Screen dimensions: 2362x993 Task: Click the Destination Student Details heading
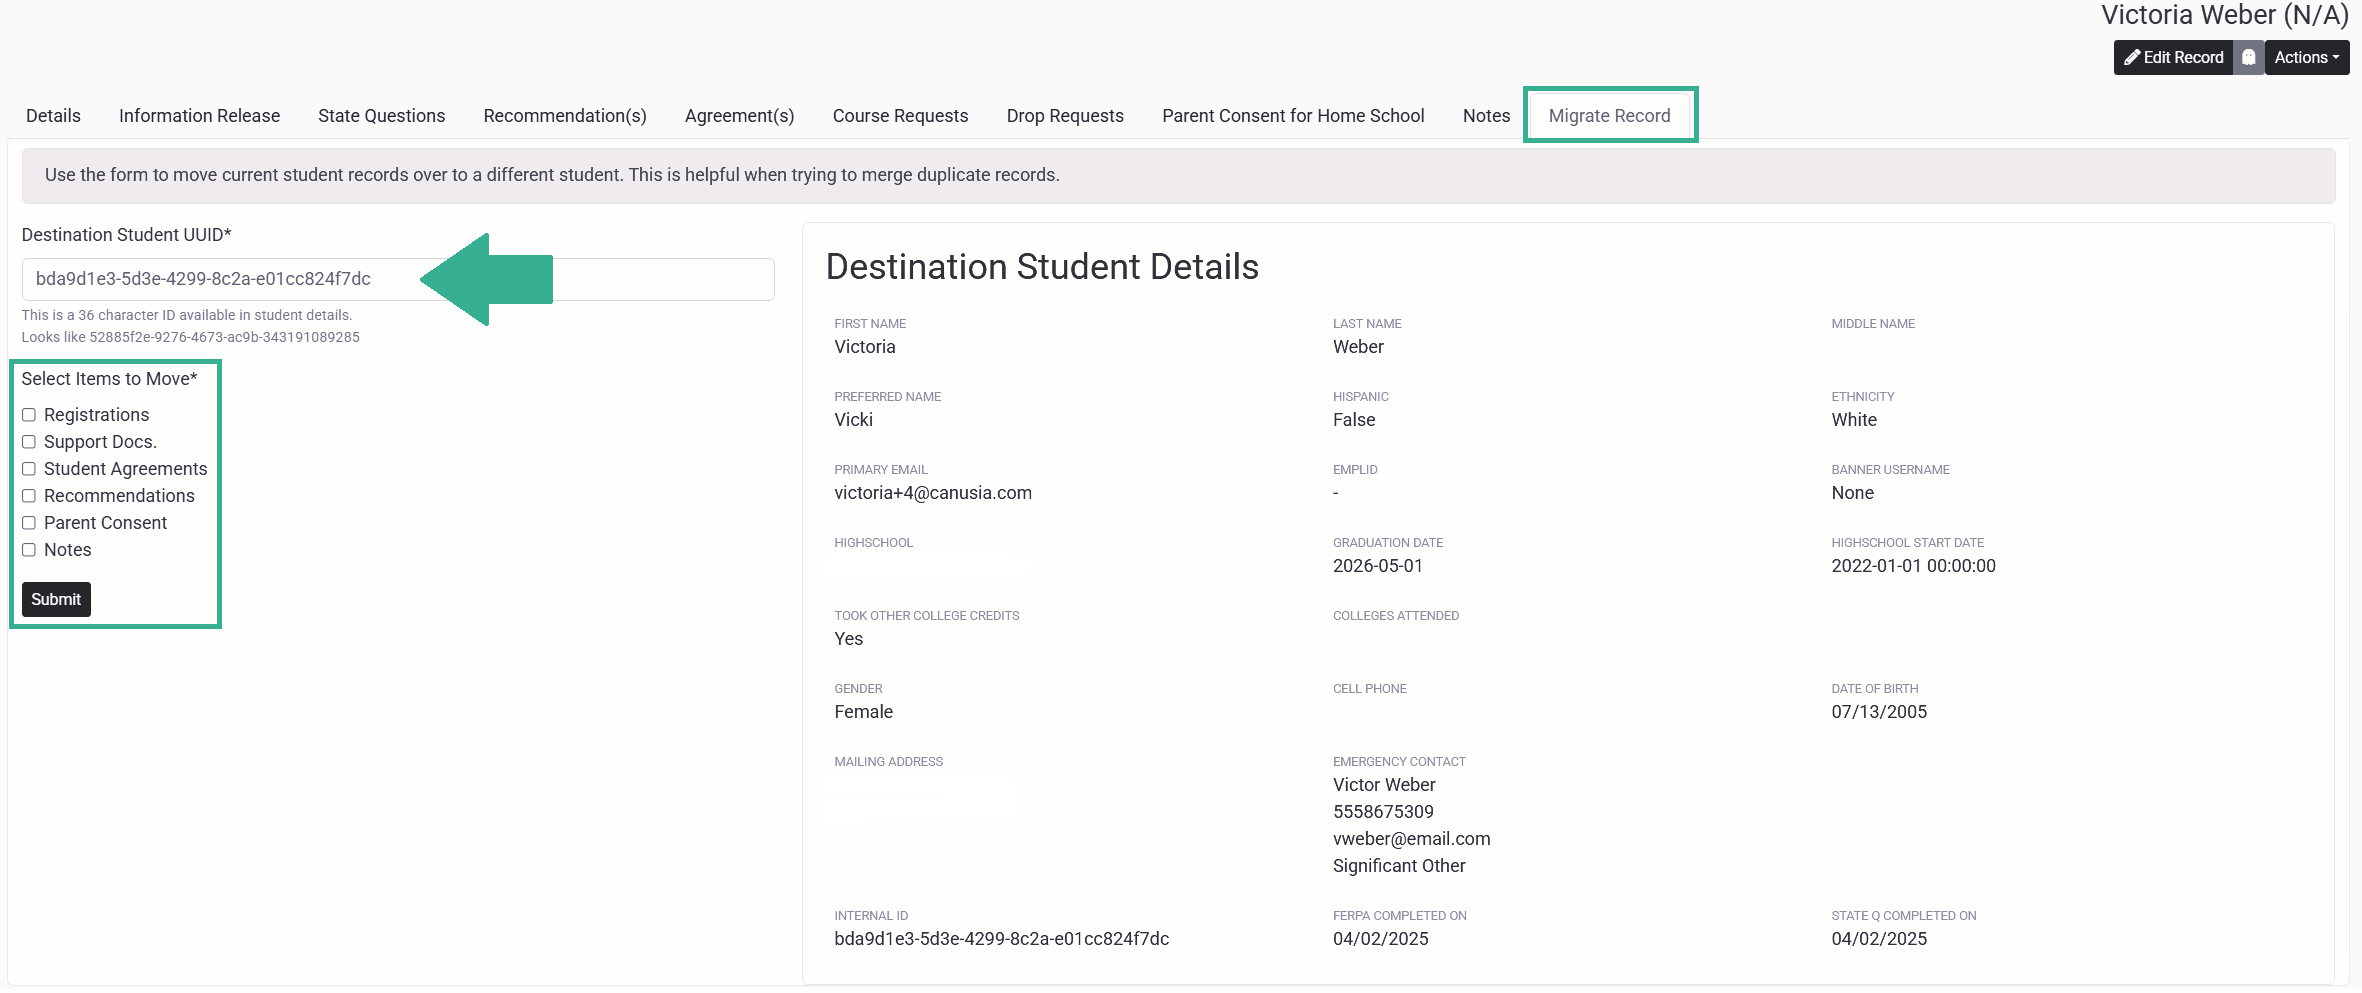[1042, 267]
